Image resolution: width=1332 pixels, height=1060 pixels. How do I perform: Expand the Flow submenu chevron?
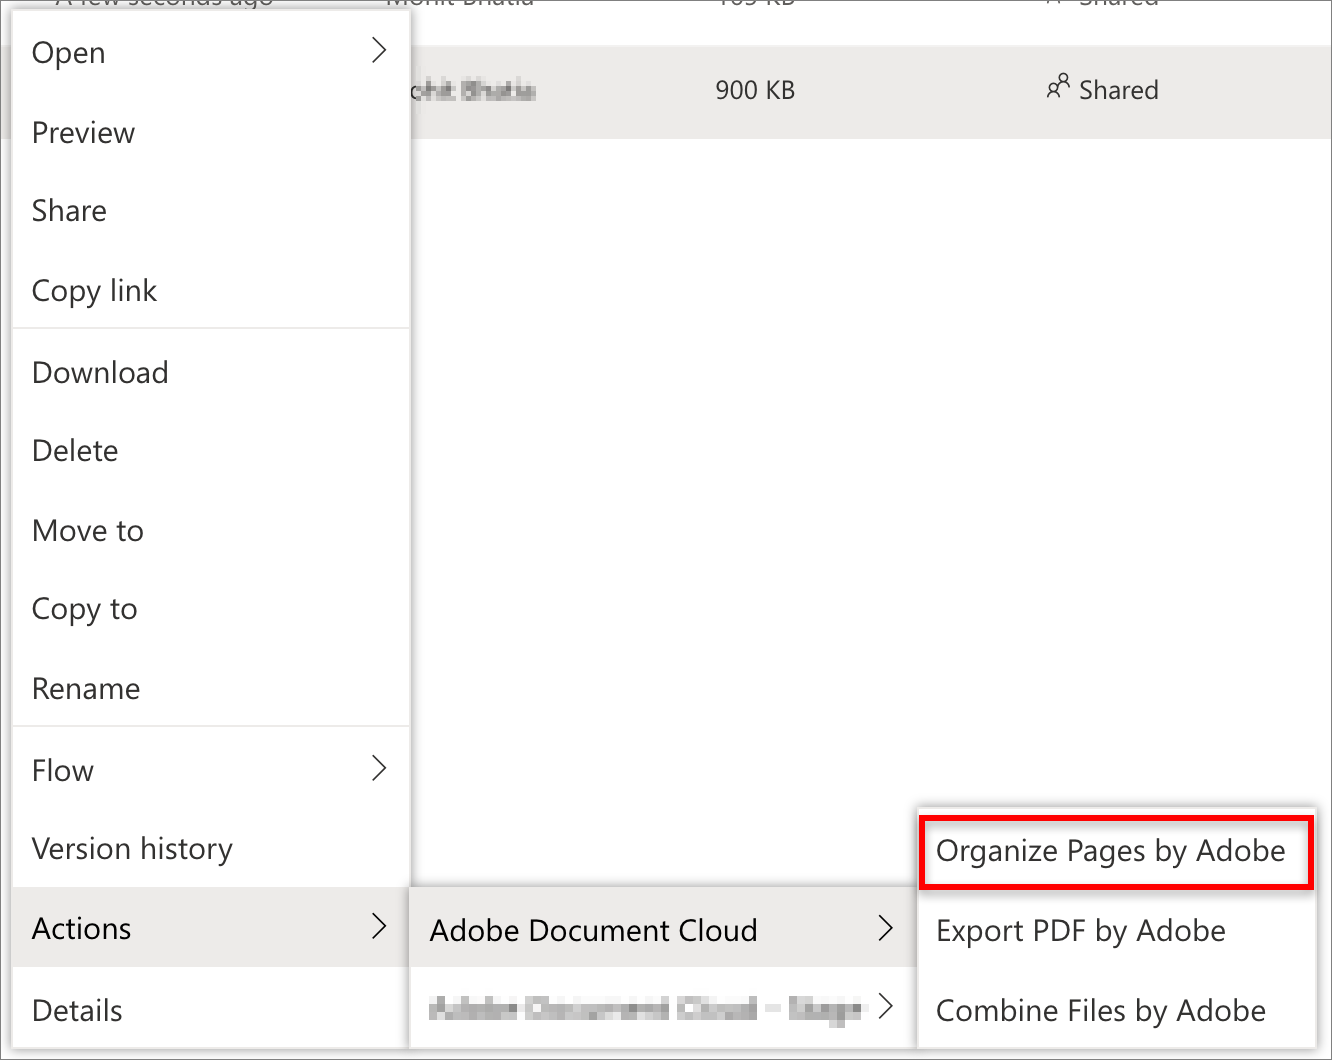pos(379,768)
